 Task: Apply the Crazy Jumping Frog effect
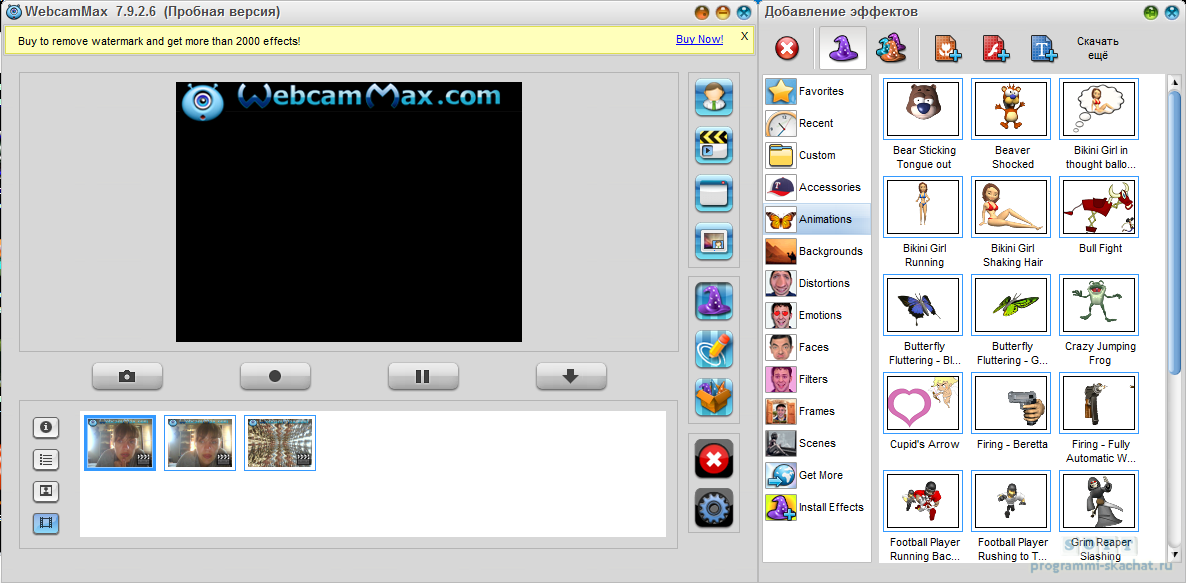(x=1099, y=305)
